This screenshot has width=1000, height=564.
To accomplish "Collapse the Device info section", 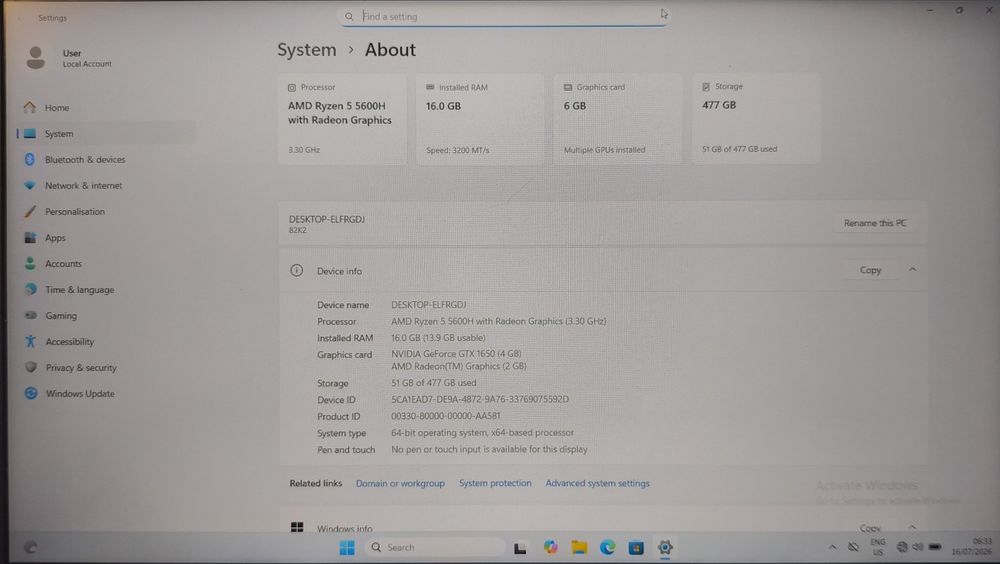I will click(913, 270).
